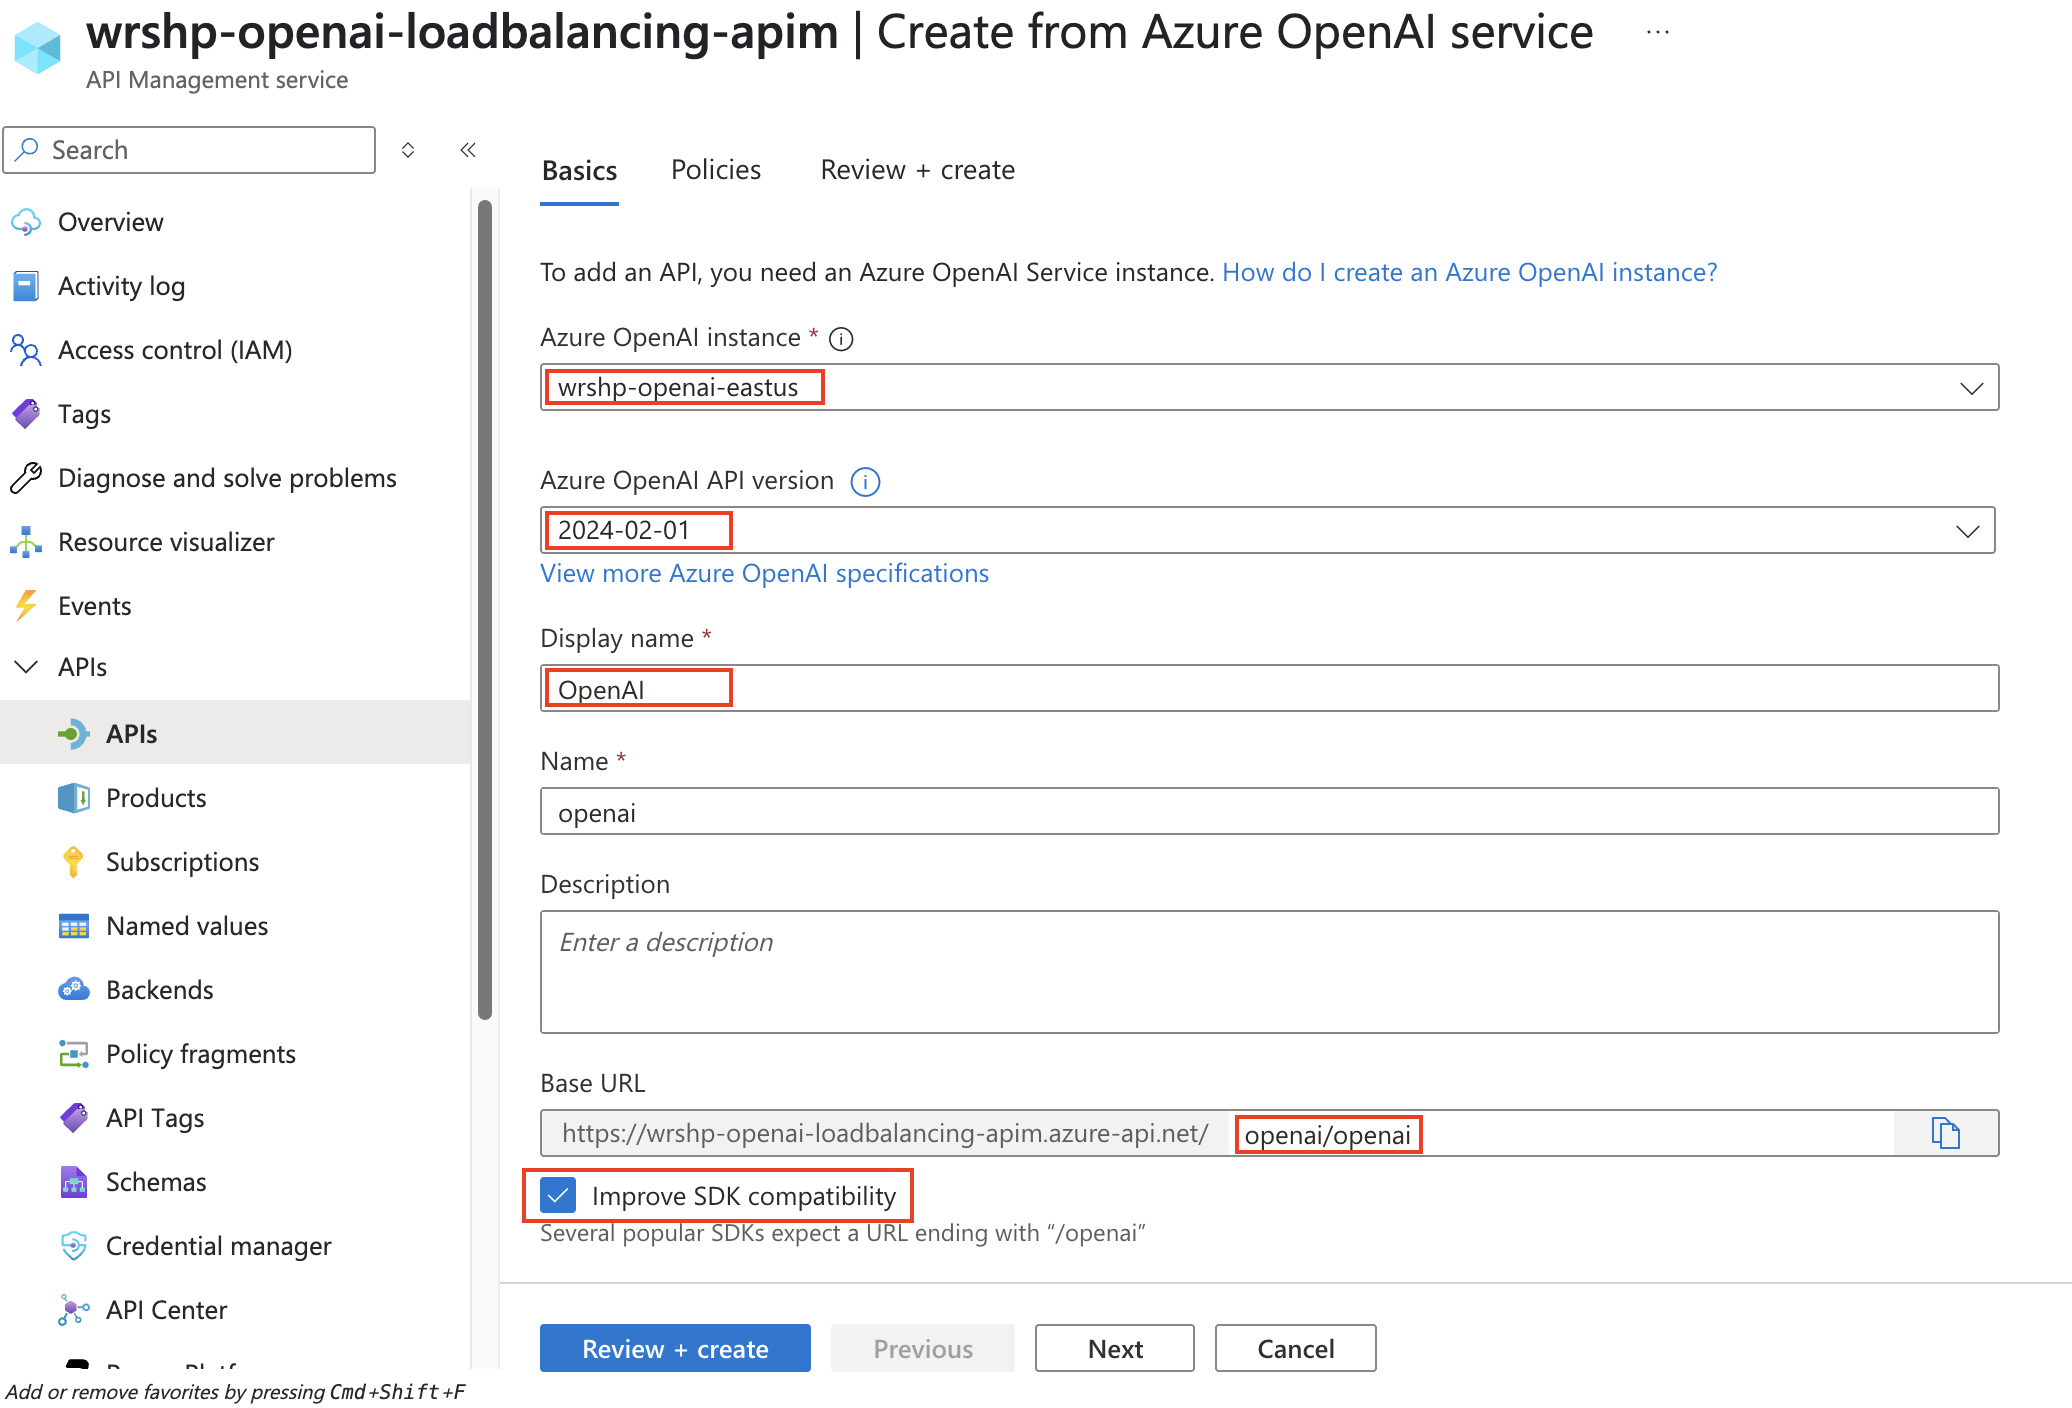
Task: Open the Azure OpenAI API version dropdown
Action: pos(1268,530)
